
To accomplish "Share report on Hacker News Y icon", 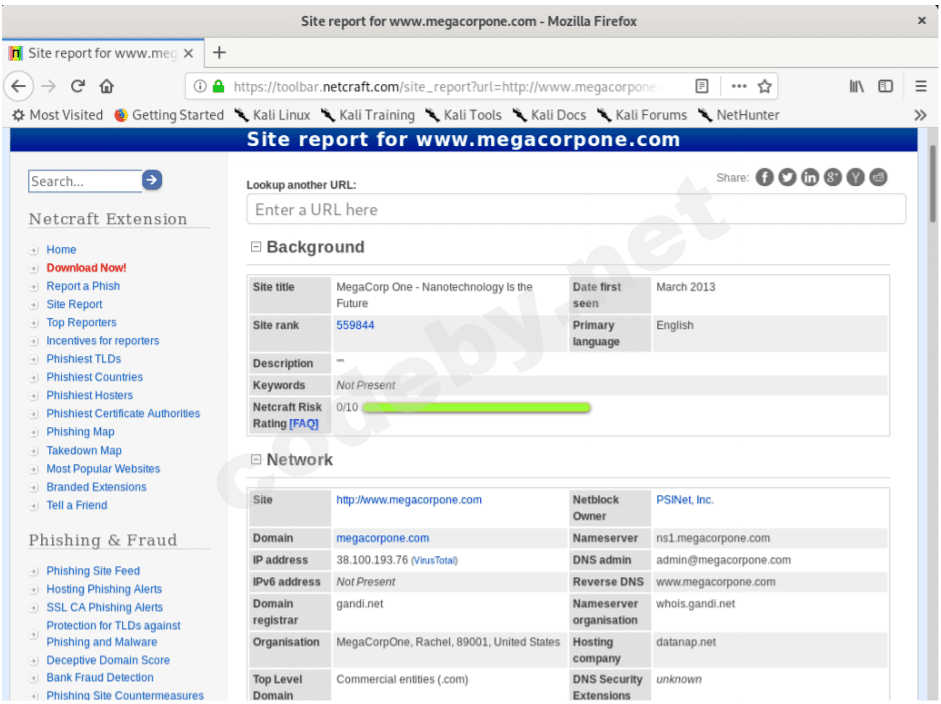I will coord(855,177).
